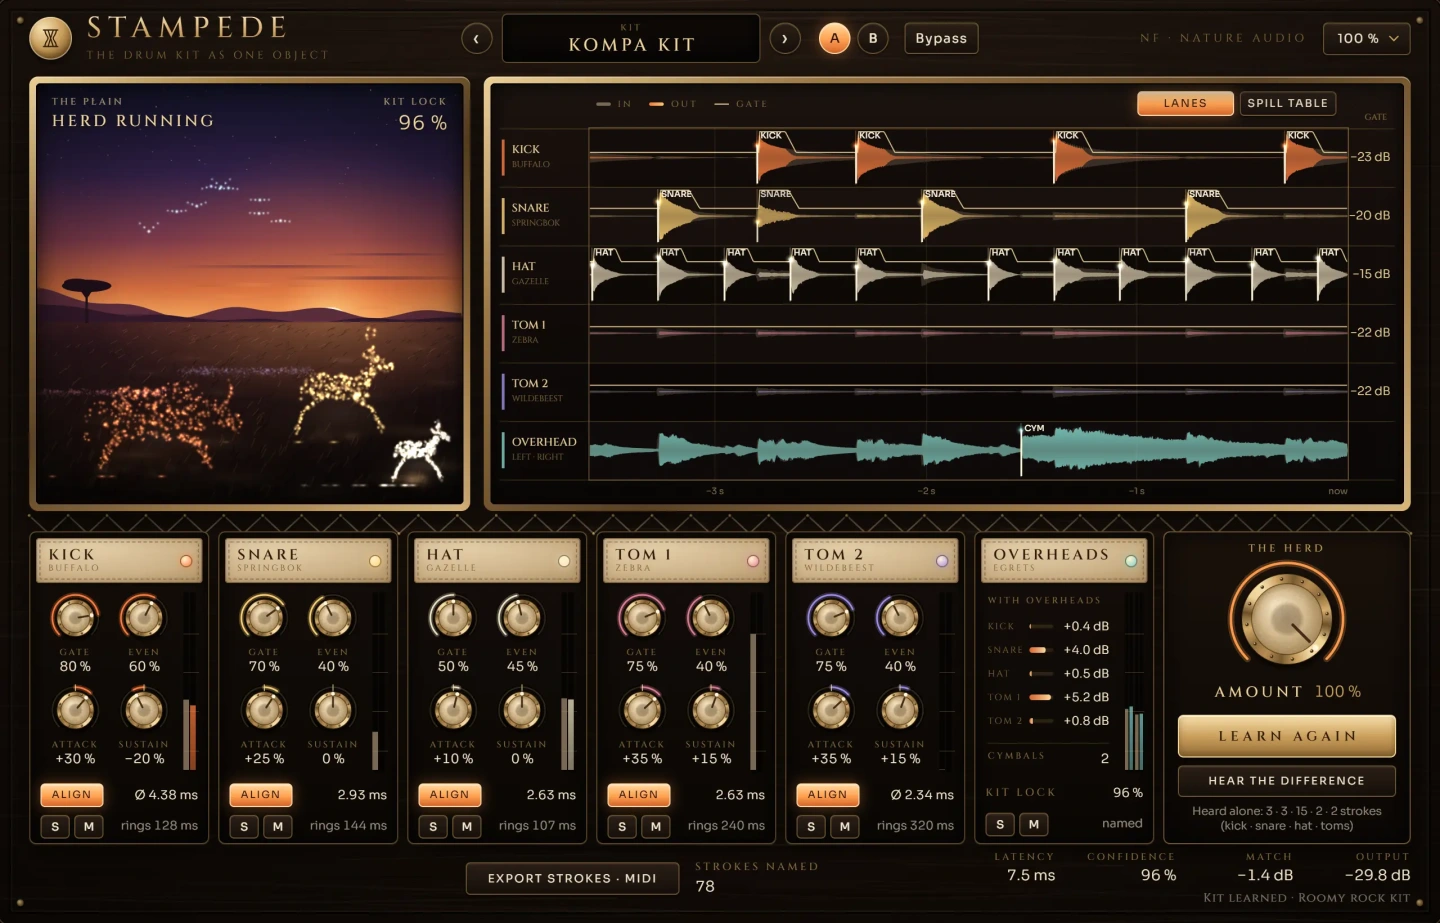Screen dimensions: 1440x923
Task: Toggle Align on the Snare channel
Action: (260, 795)
